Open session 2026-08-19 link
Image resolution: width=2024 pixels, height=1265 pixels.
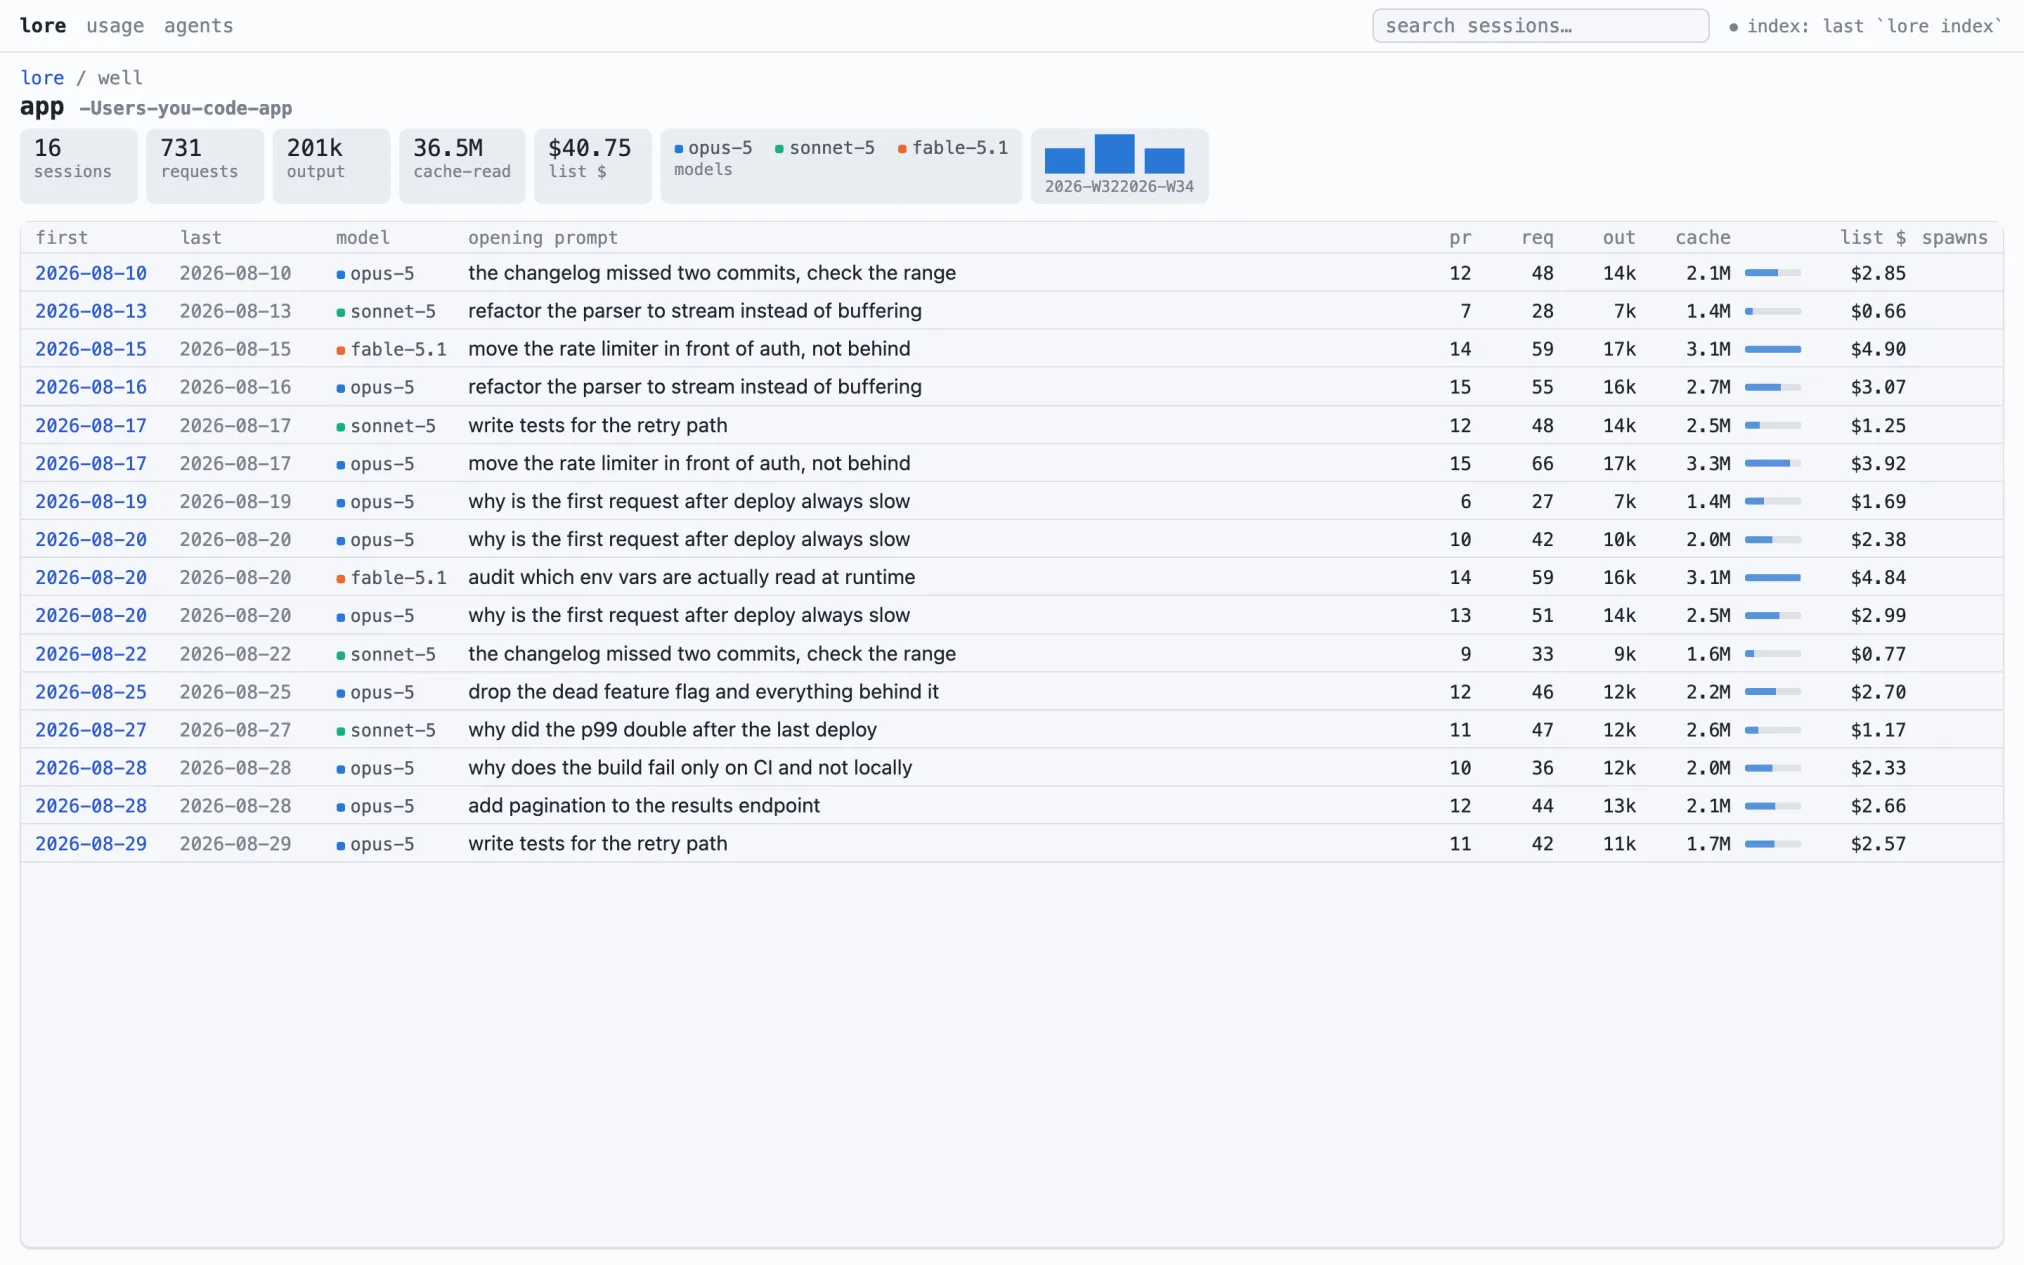click(x=91, y=501)
